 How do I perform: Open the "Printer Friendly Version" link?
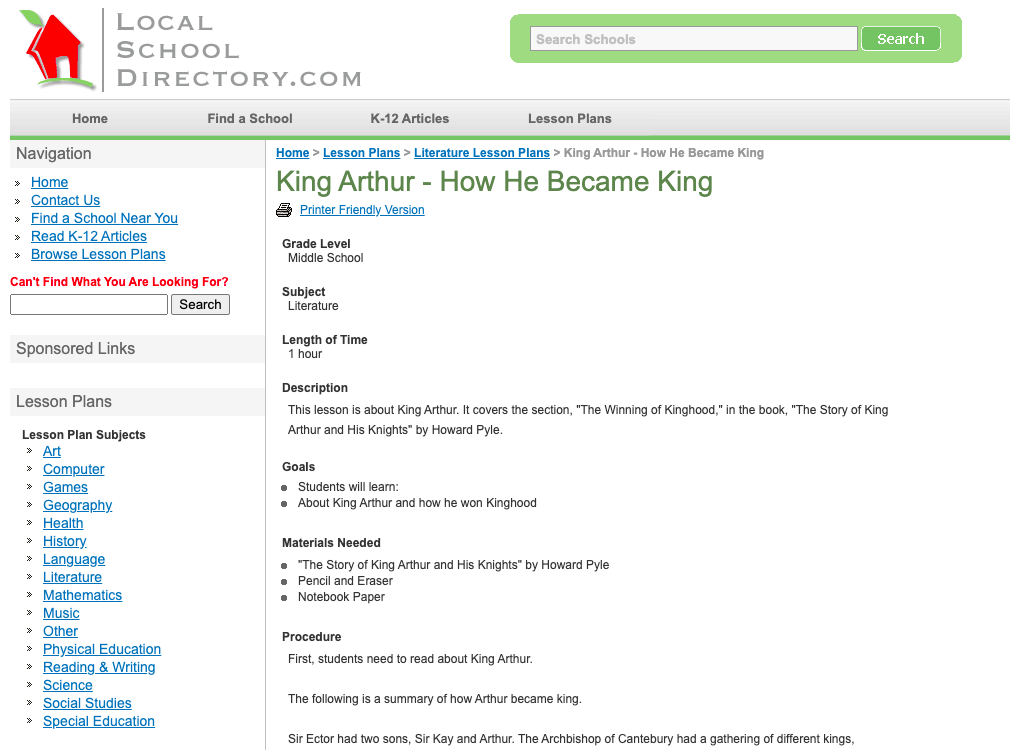(x=361, y=210)
